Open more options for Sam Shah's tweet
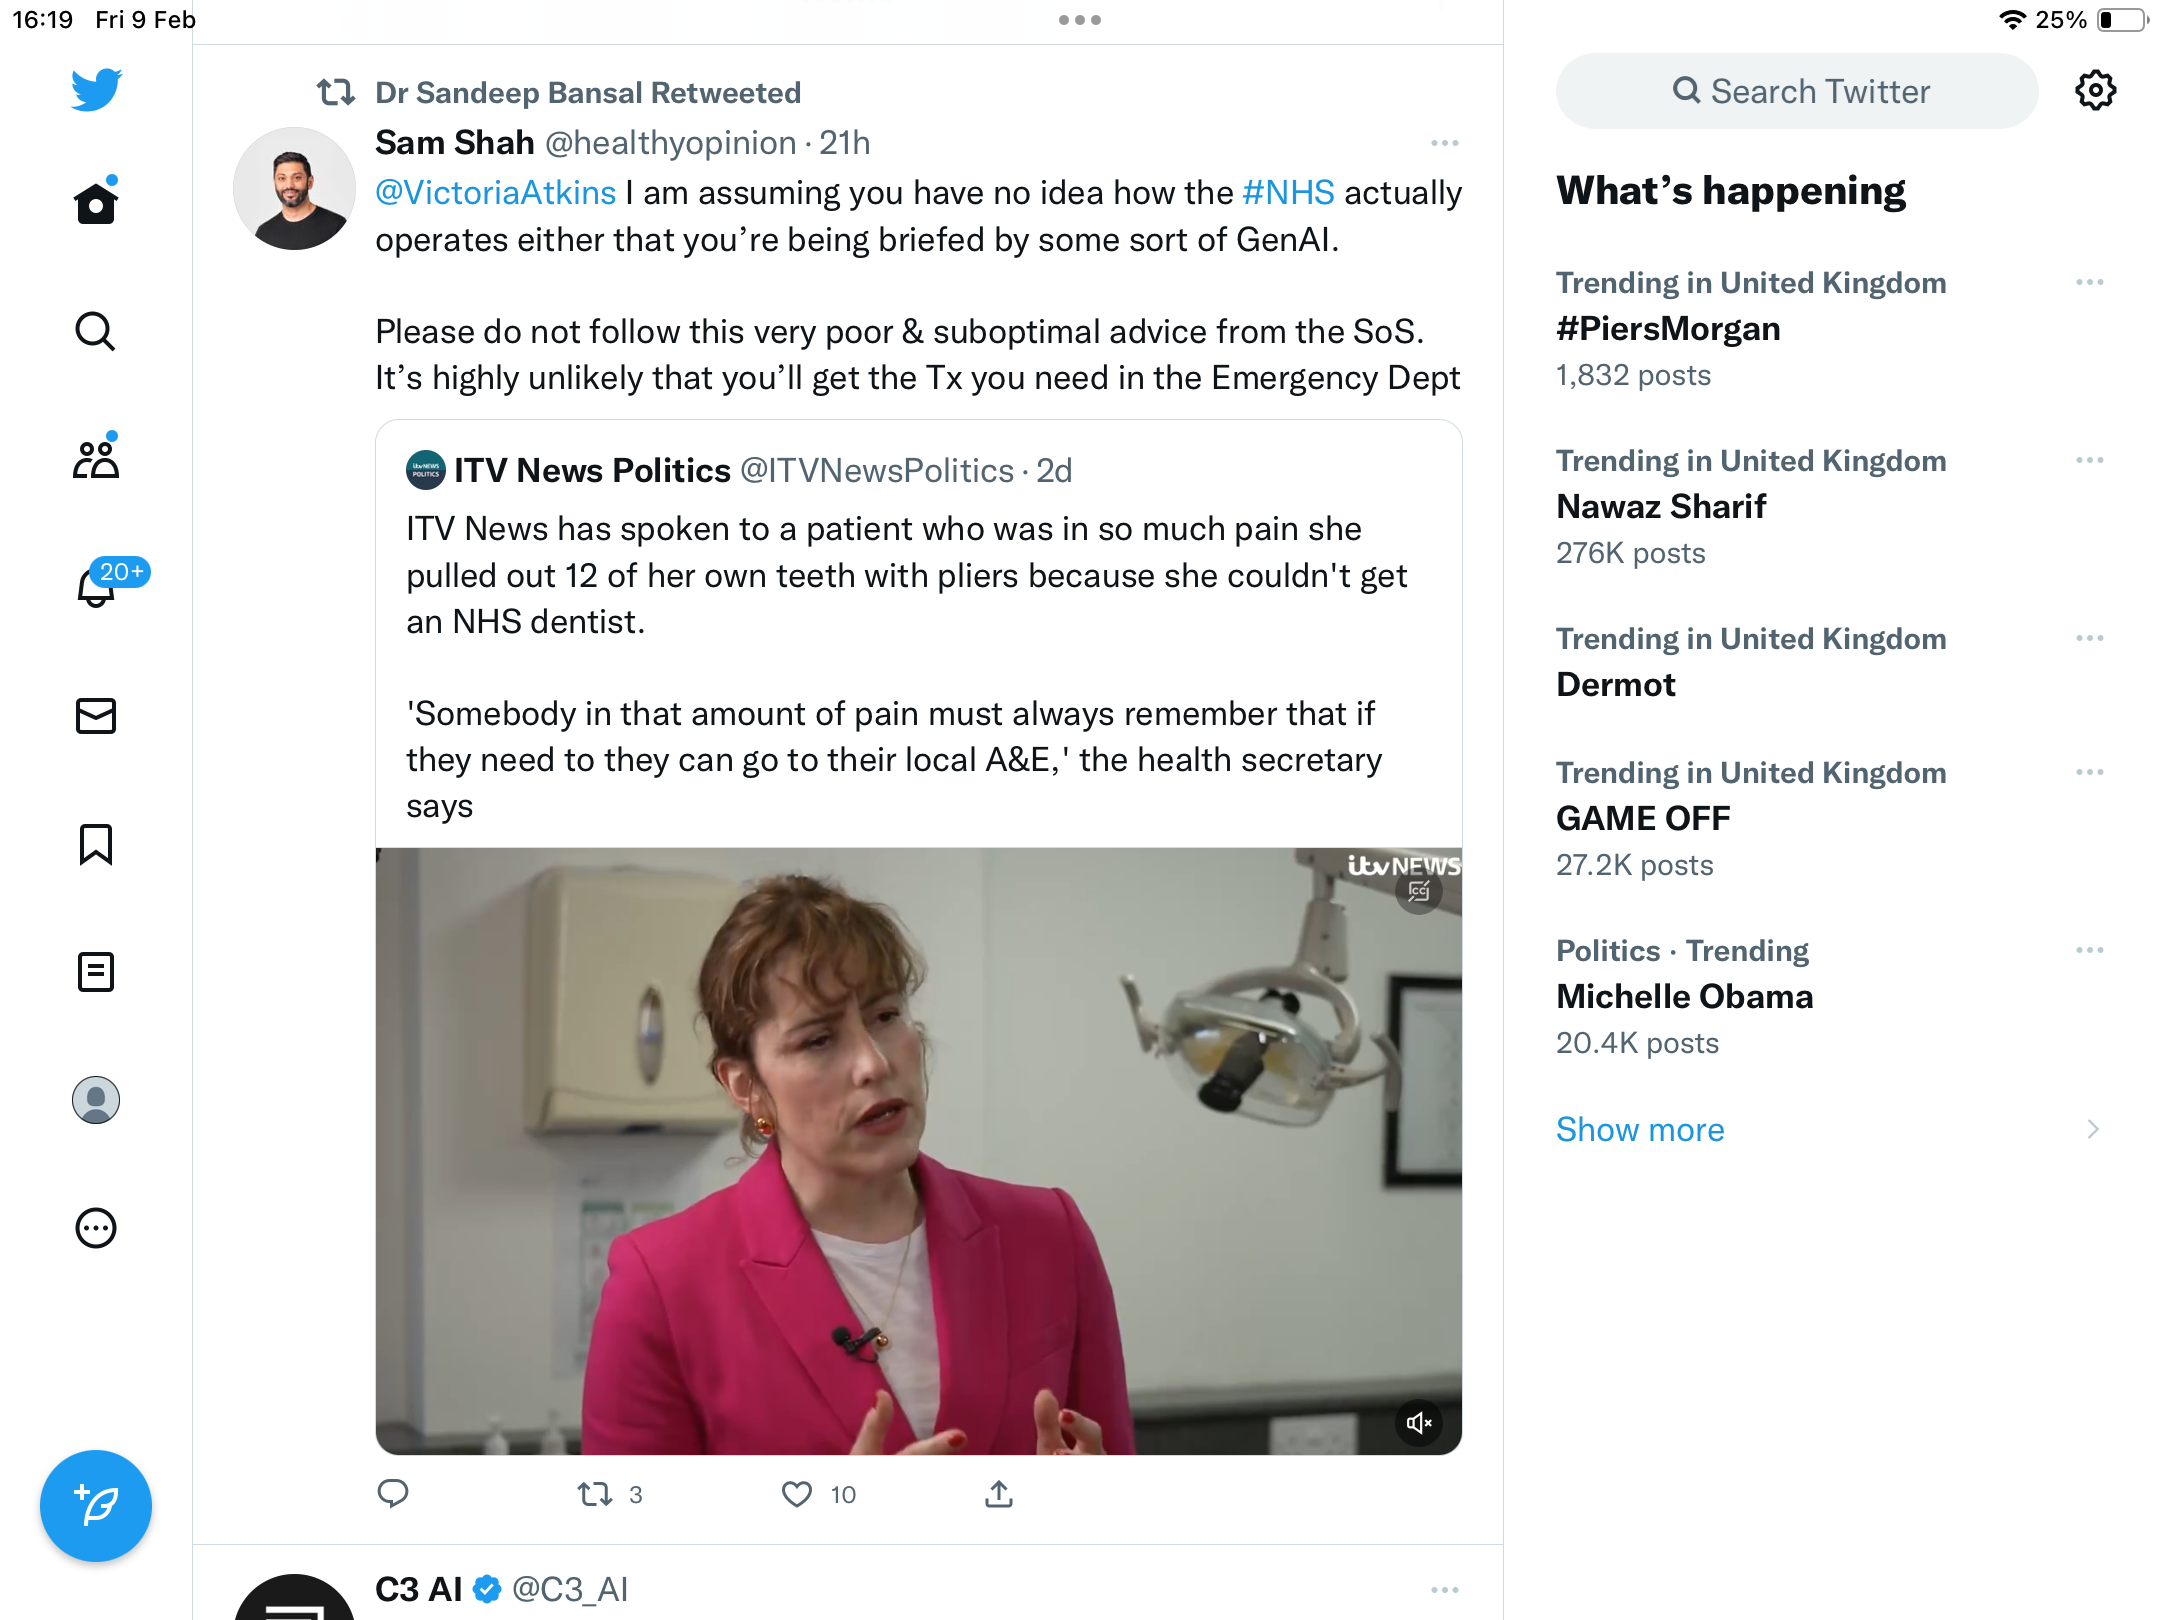This screenshot has width=2160, height=1620. coord(1445,143)
